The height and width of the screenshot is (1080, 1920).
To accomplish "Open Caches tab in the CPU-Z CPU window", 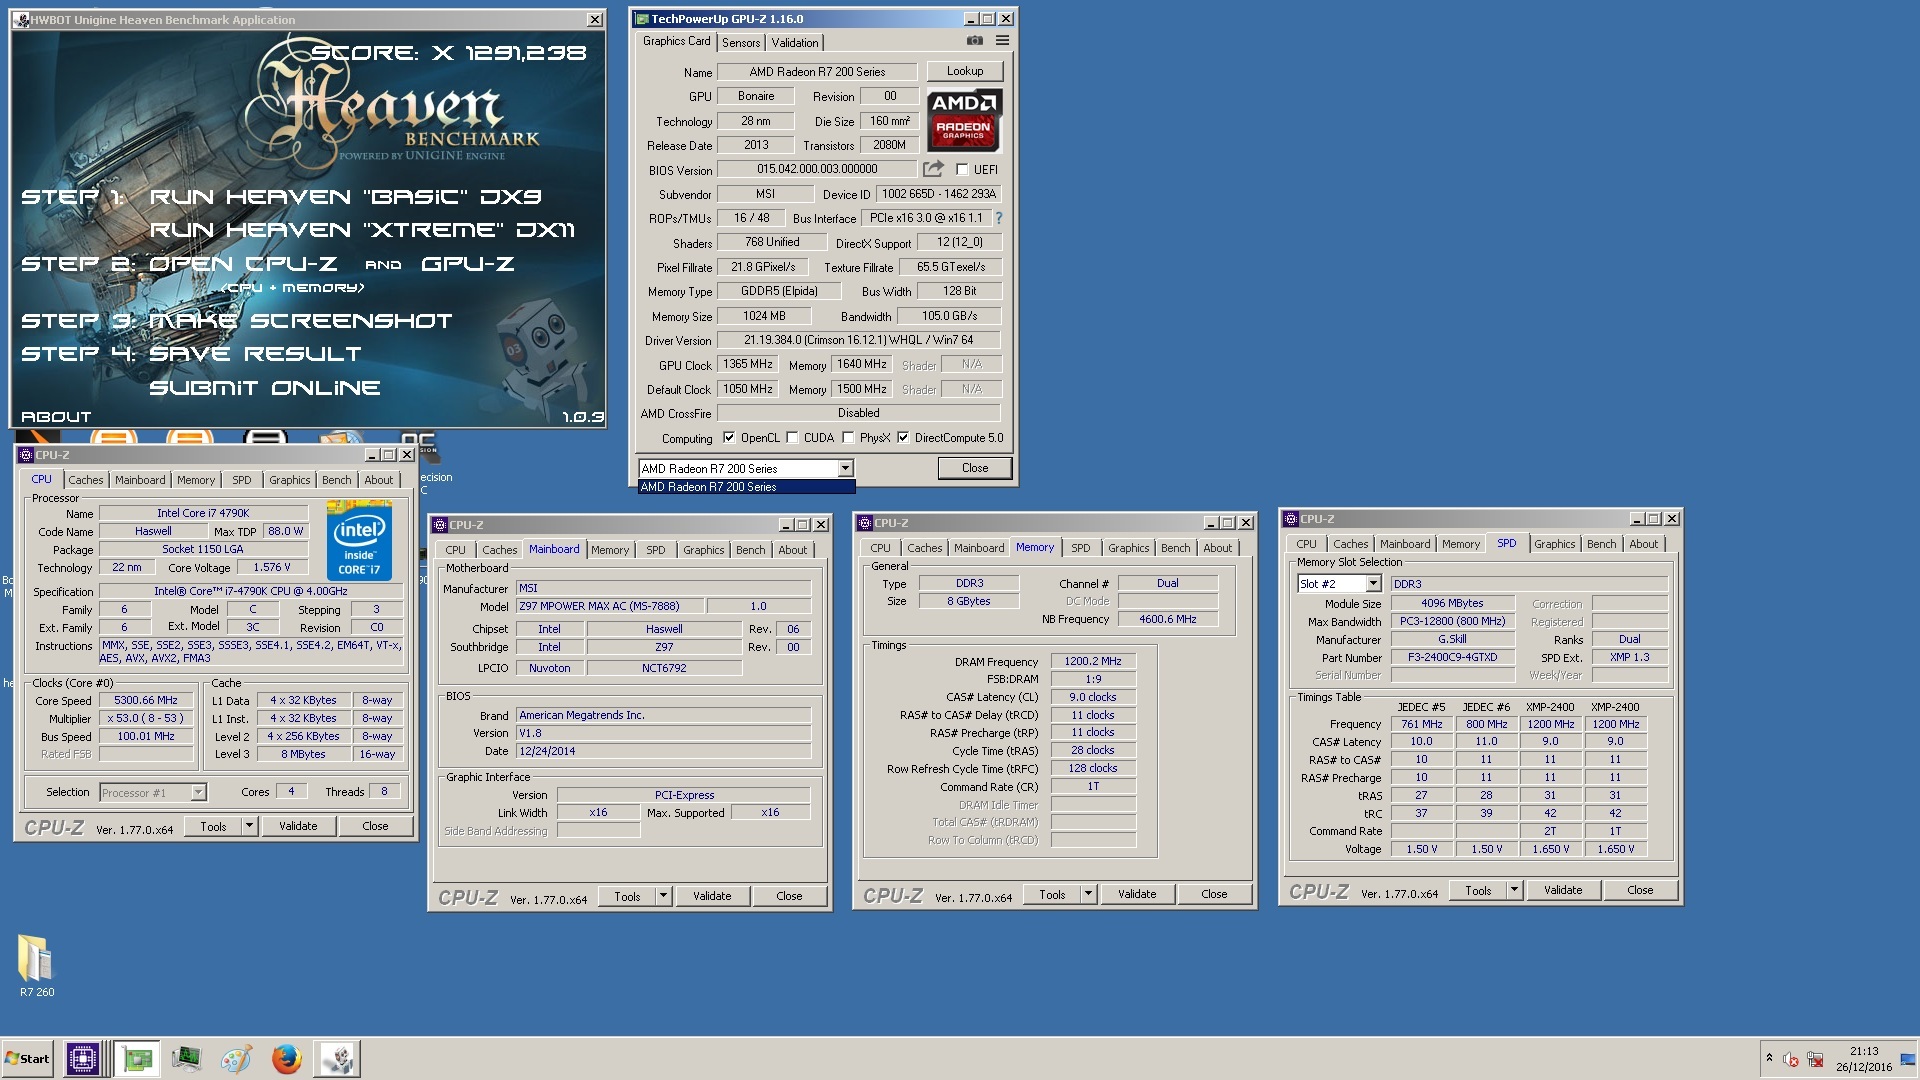I will (x=86, y=480).
